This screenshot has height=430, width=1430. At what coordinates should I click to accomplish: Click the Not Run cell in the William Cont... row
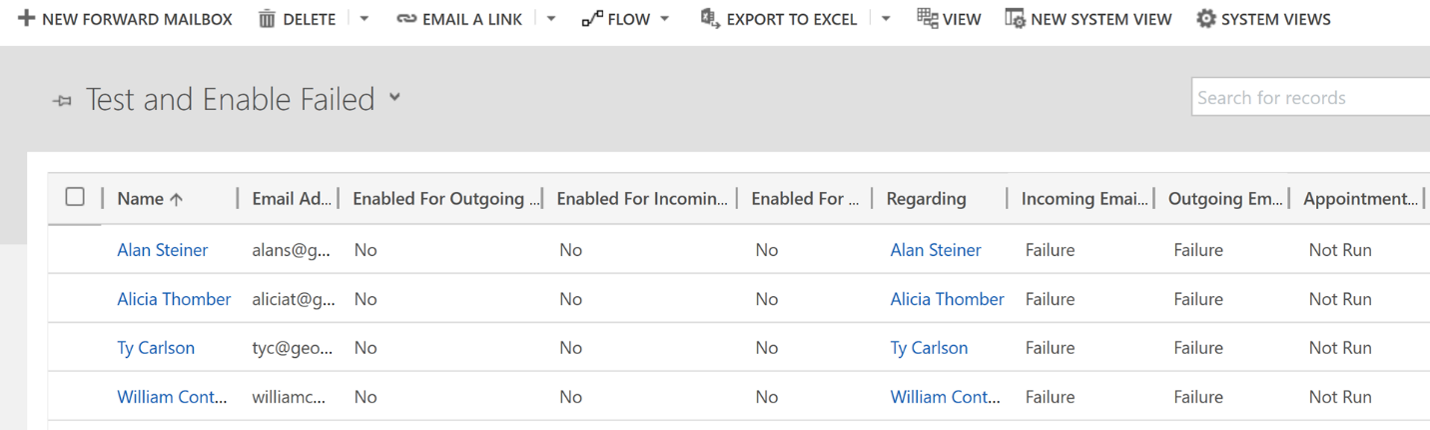pos(1340,397)
